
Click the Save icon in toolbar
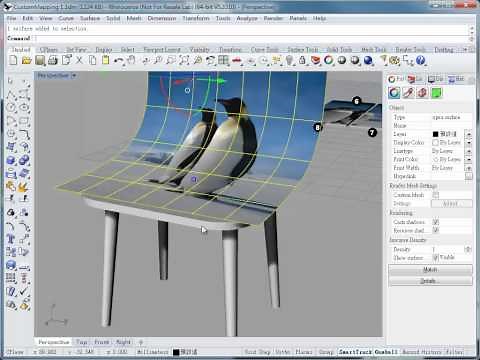(x=40, y=60)
